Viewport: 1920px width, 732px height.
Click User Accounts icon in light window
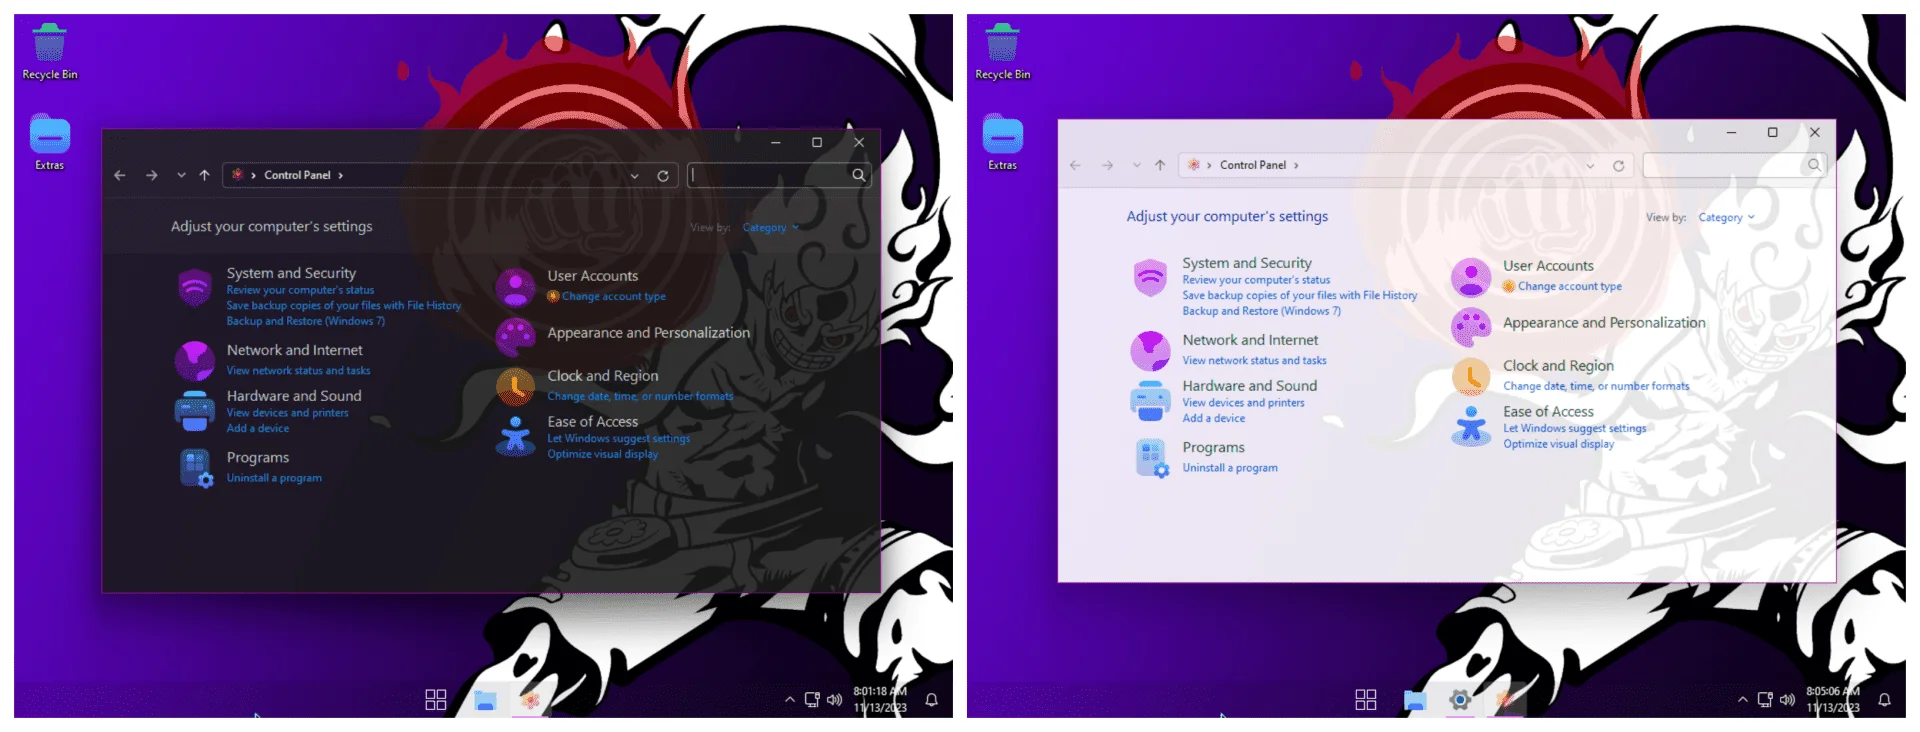(x=1471, y=277)
